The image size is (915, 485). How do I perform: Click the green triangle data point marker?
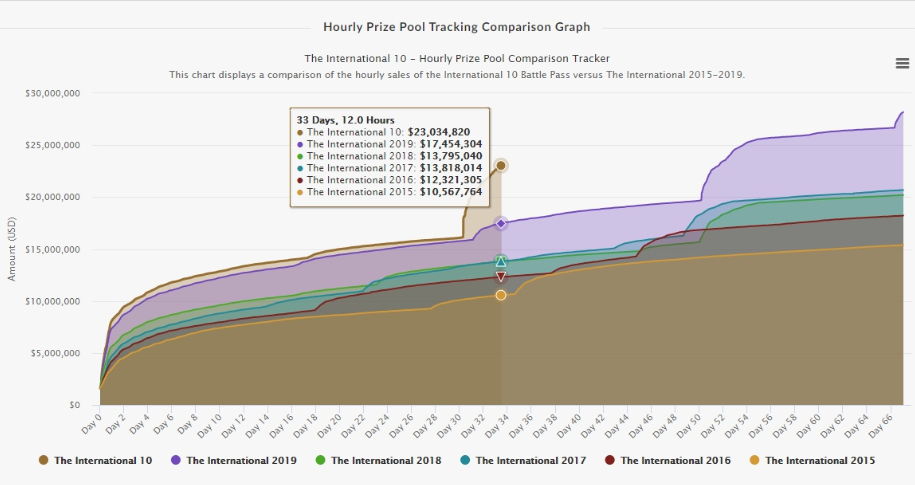(501, 262)
